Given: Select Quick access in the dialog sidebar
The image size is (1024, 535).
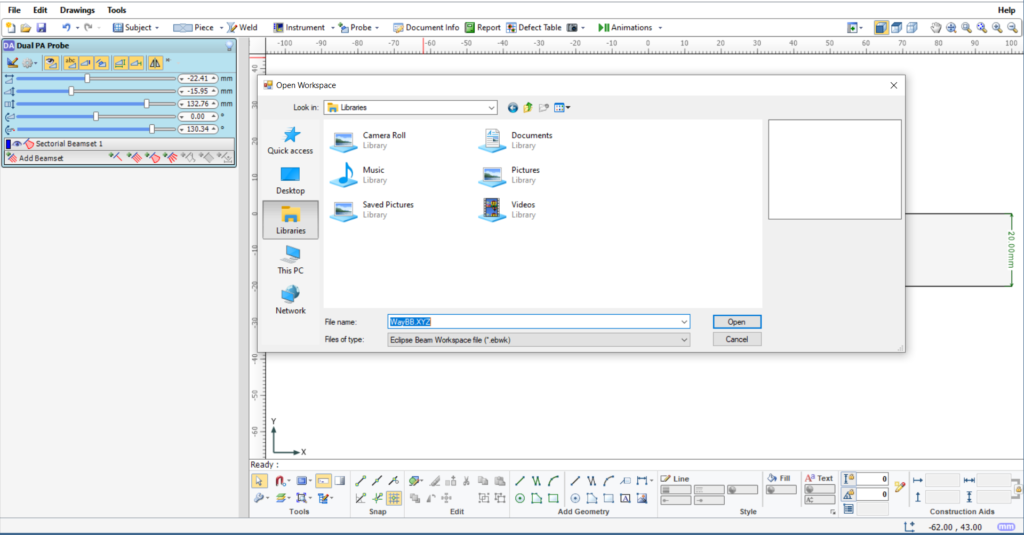Looking at the screenshot, I should 290,140.
